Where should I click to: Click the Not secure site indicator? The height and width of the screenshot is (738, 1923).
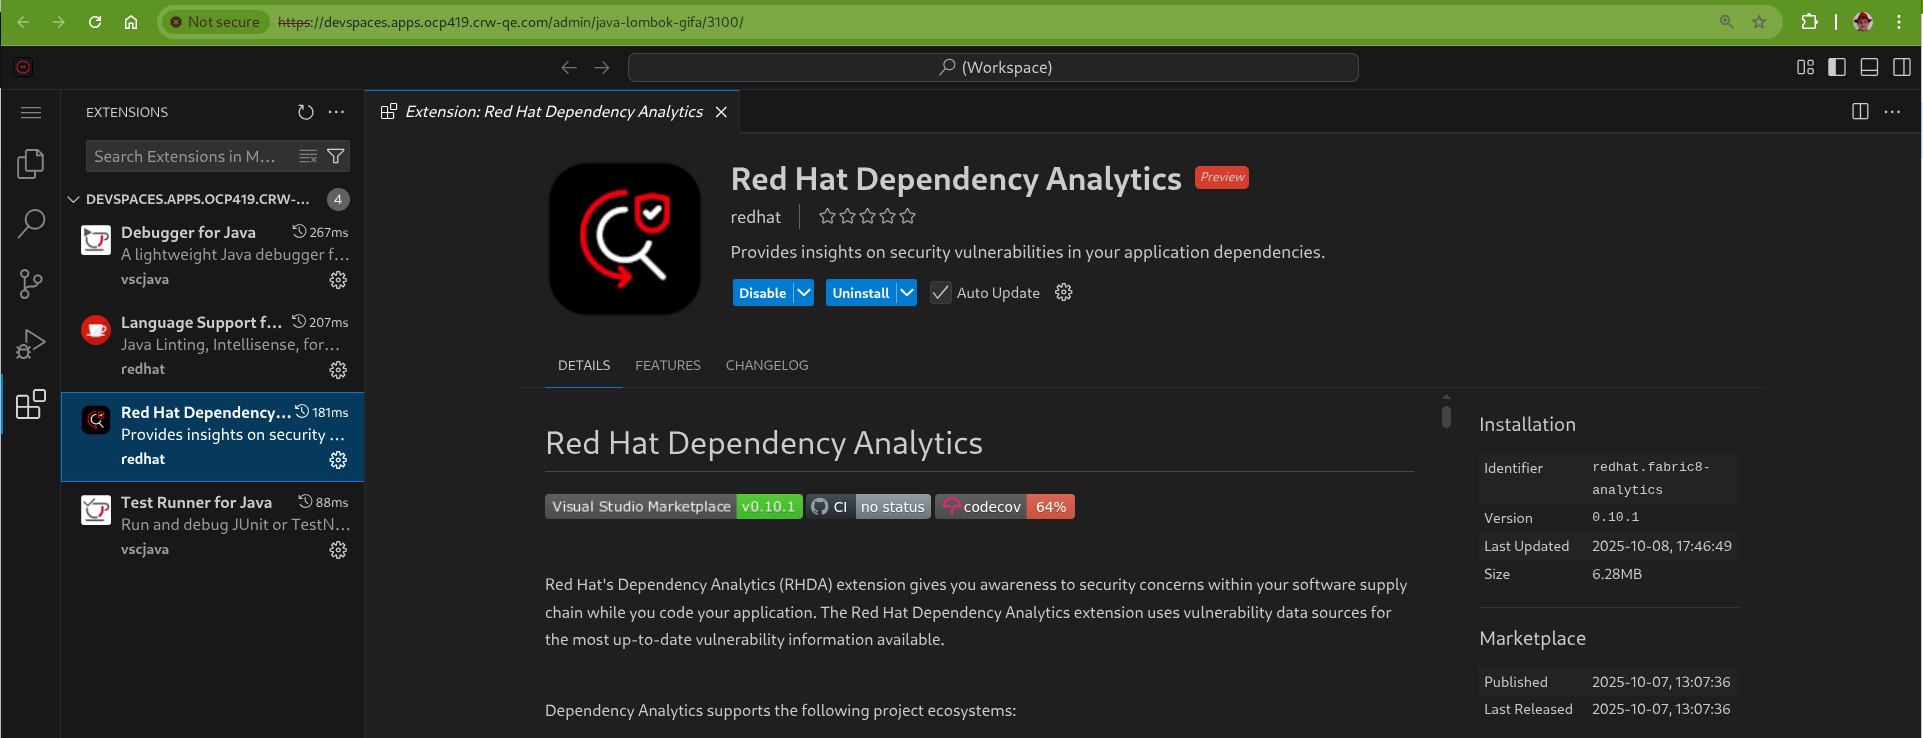[214, 22]
